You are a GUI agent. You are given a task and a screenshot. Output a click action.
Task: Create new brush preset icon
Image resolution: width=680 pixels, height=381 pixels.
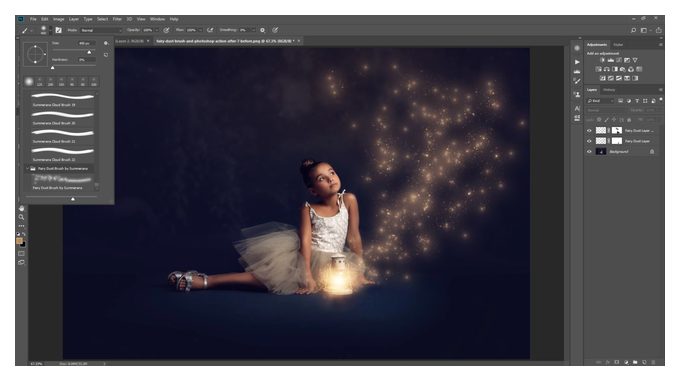coord(106,55)
